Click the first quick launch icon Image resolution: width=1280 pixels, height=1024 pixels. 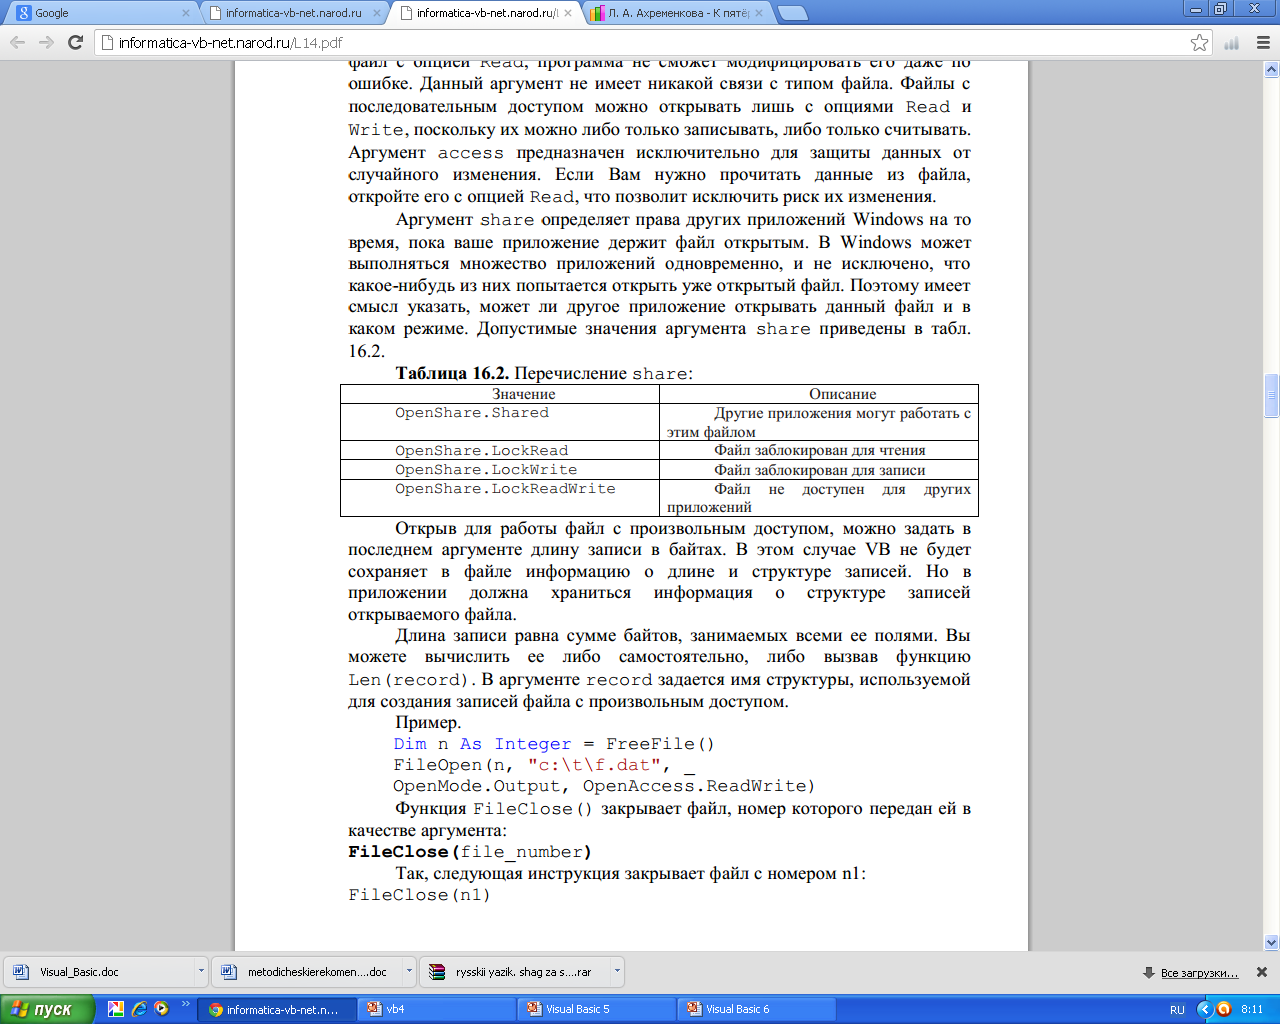(116, 1009)
